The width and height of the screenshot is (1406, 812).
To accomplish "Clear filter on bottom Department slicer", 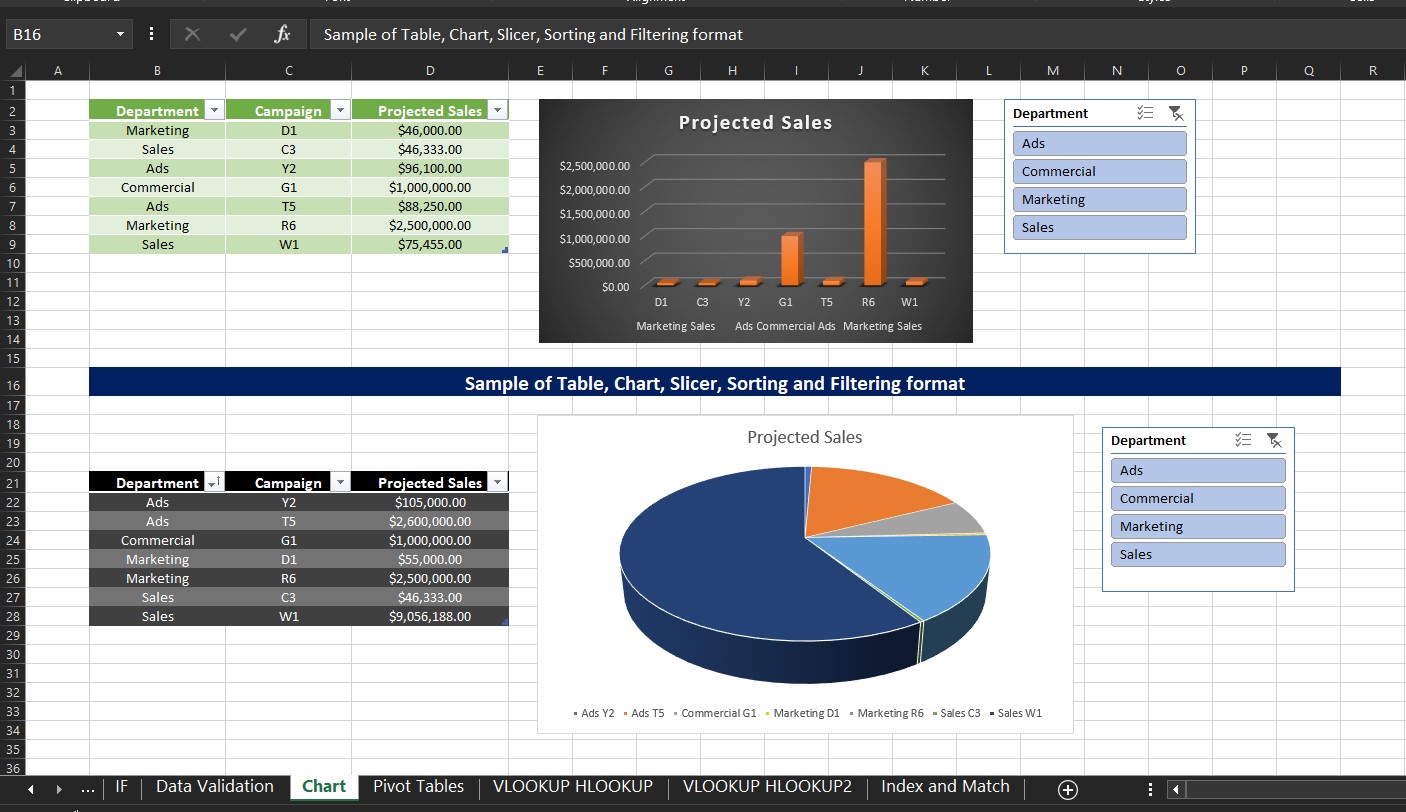I will pyautogui.click(x=1274, y=440).
